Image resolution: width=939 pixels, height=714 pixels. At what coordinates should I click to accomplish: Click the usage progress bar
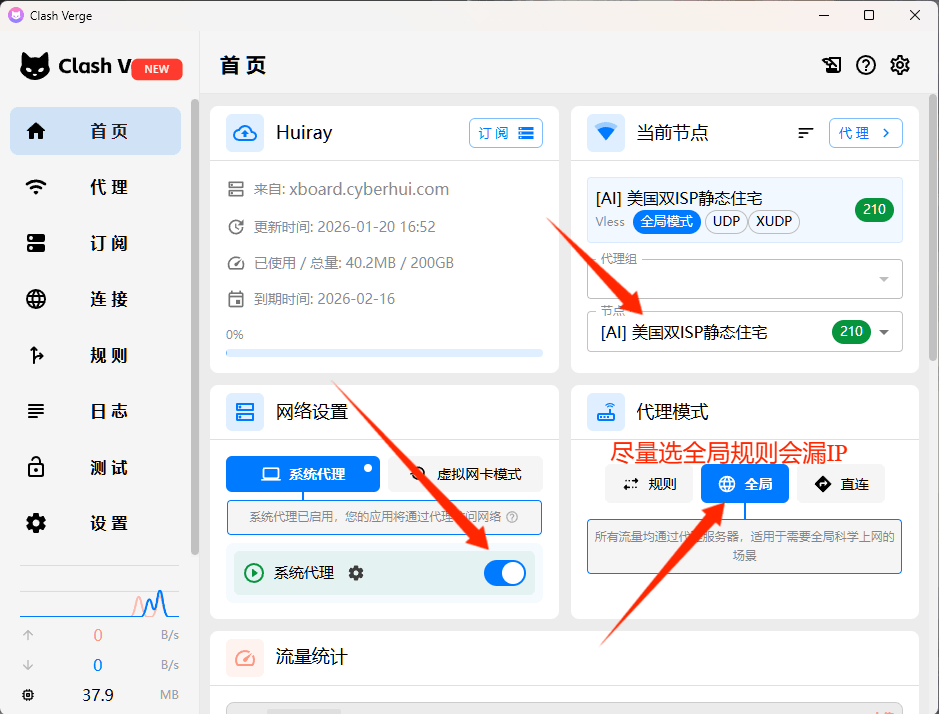(384, 353)
